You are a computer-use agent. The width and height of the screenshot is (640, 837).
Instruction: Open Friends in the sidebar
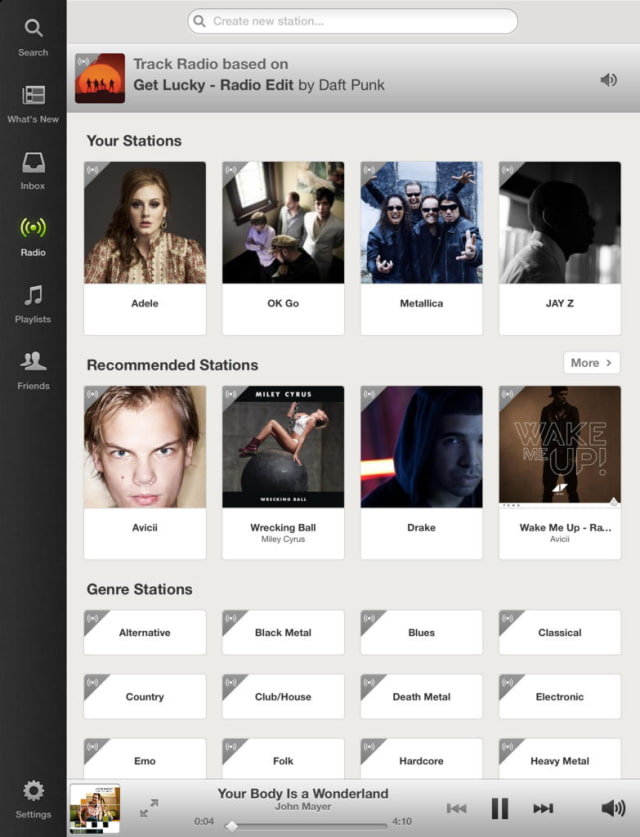tap(33, 371)
